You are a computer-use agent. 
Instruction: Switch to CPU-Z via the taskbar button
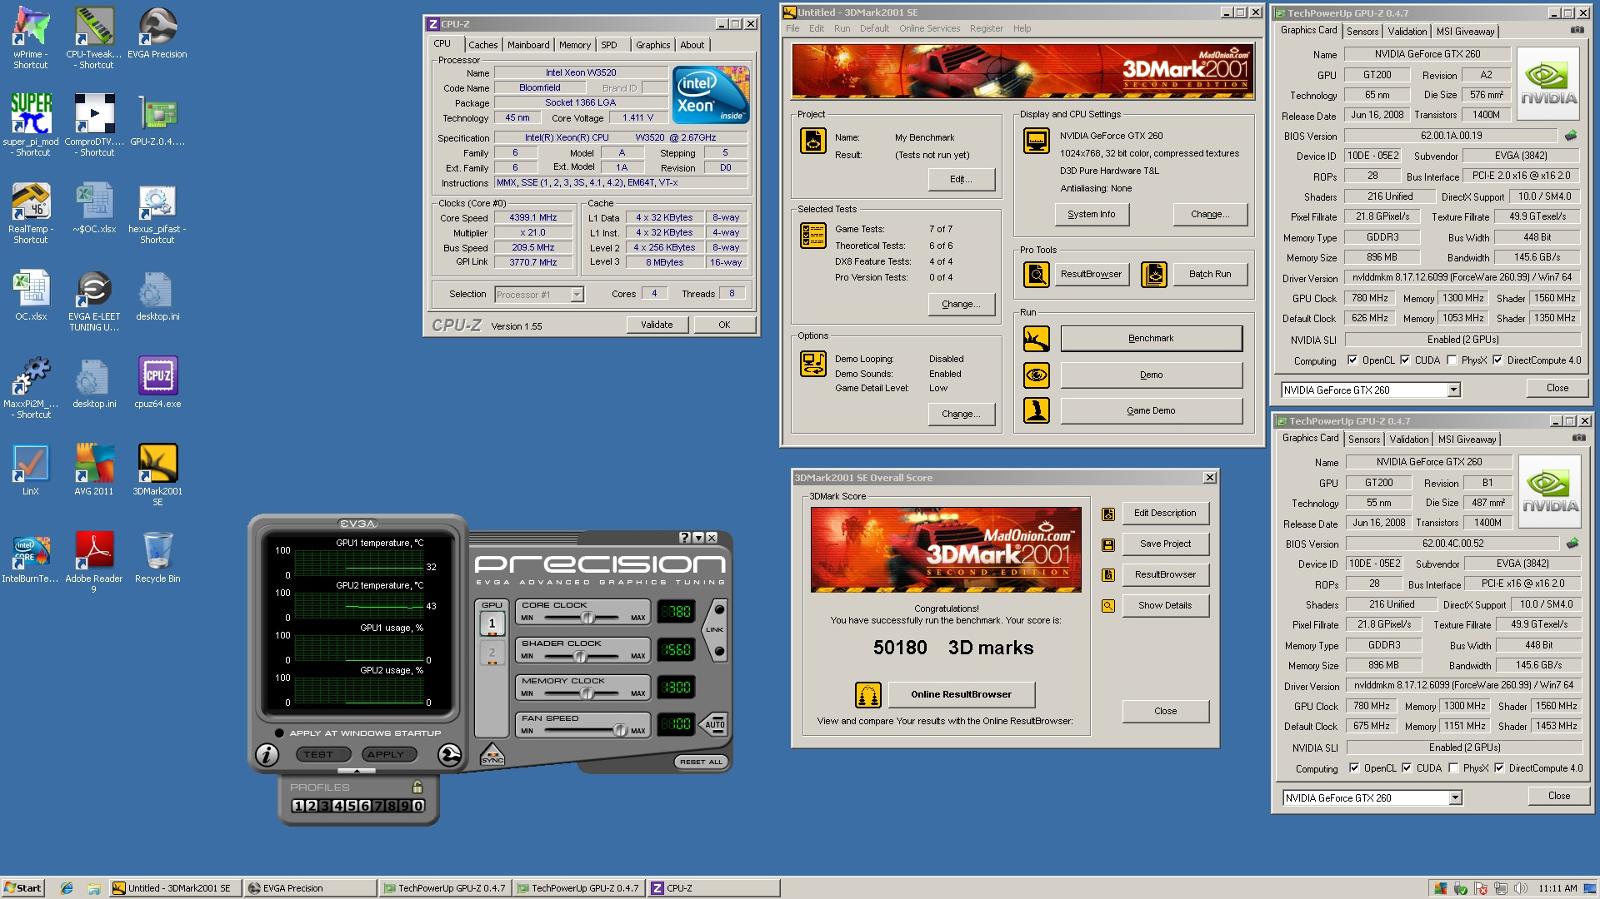click(x=713, y=888)
